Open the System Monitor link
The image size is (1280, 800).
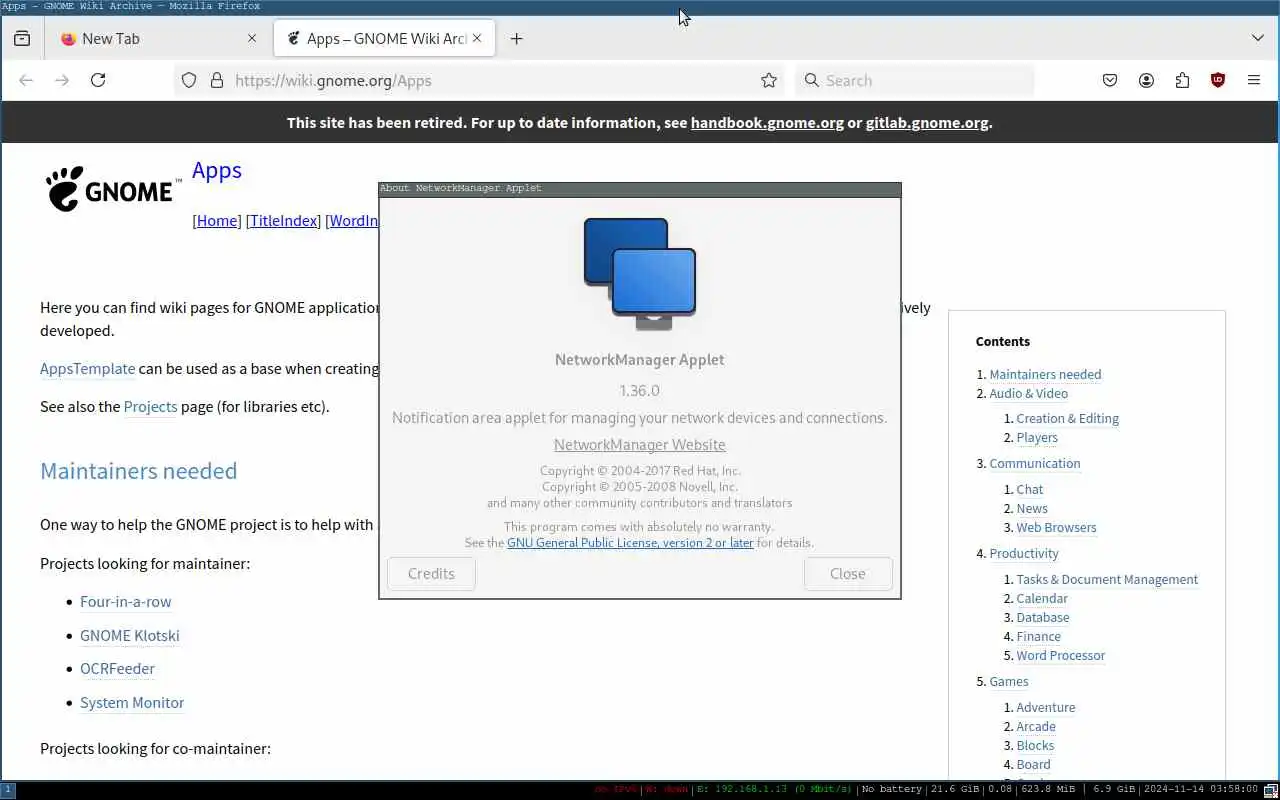click(x=132, y=703)
